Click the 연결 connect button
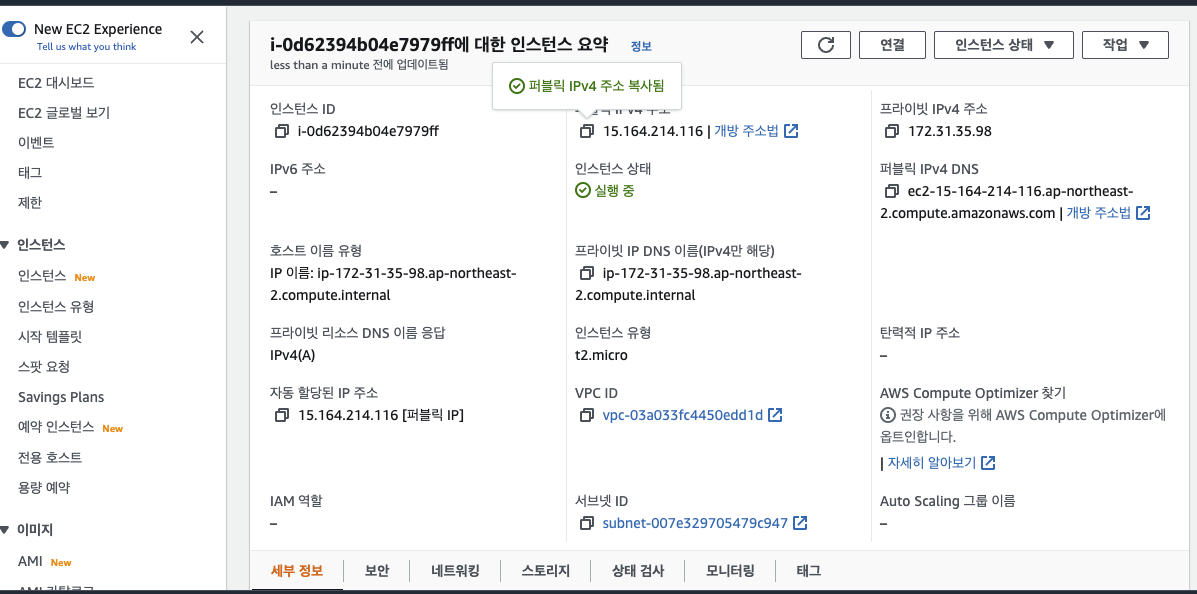 point(892,45)
